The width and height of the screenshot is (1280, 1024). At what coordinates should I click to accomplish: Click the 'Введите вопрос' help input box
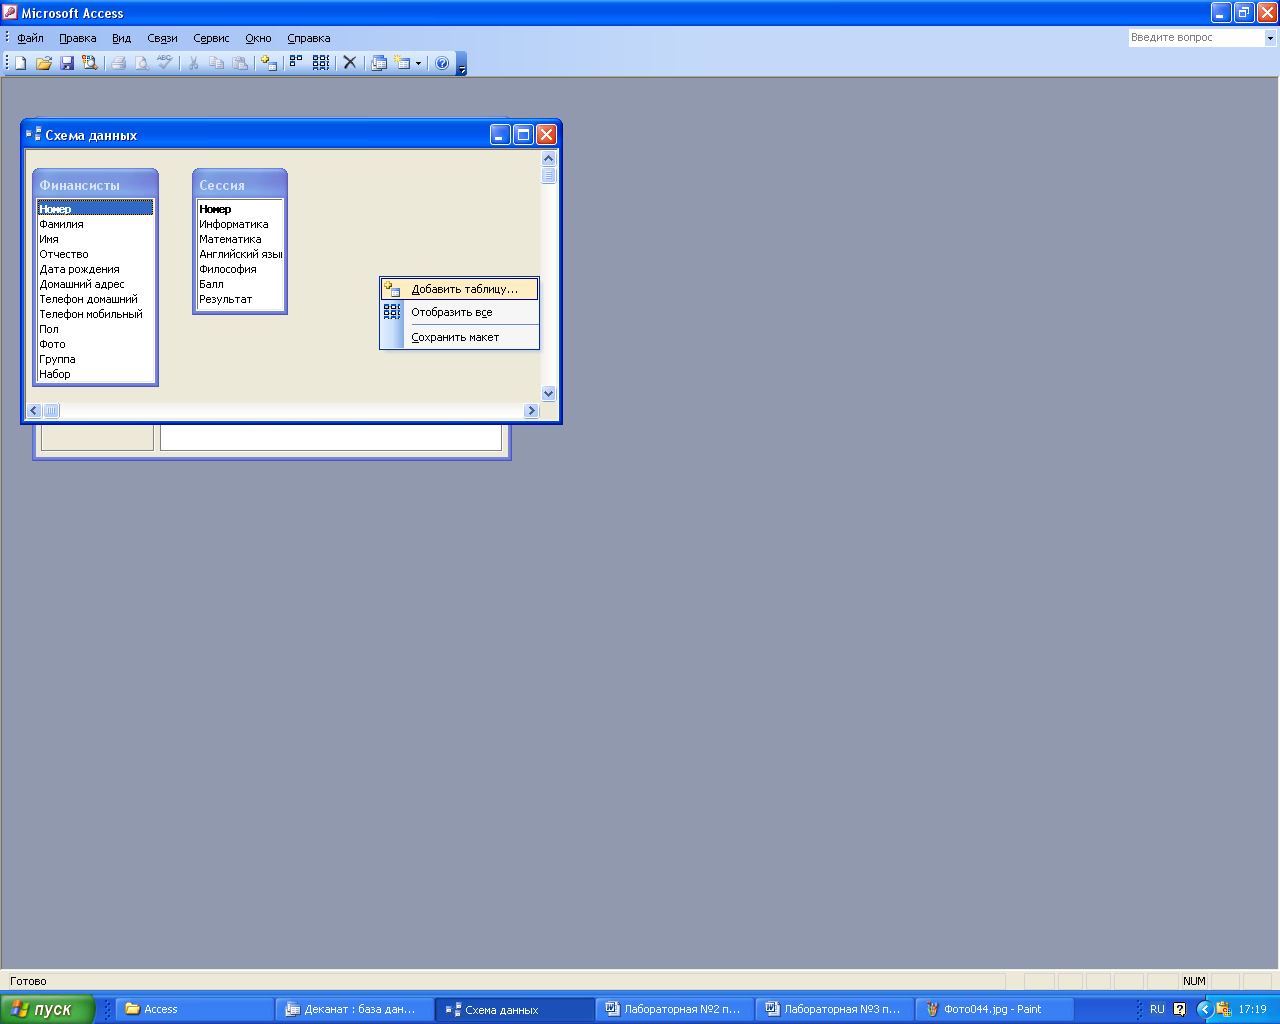1196,38
